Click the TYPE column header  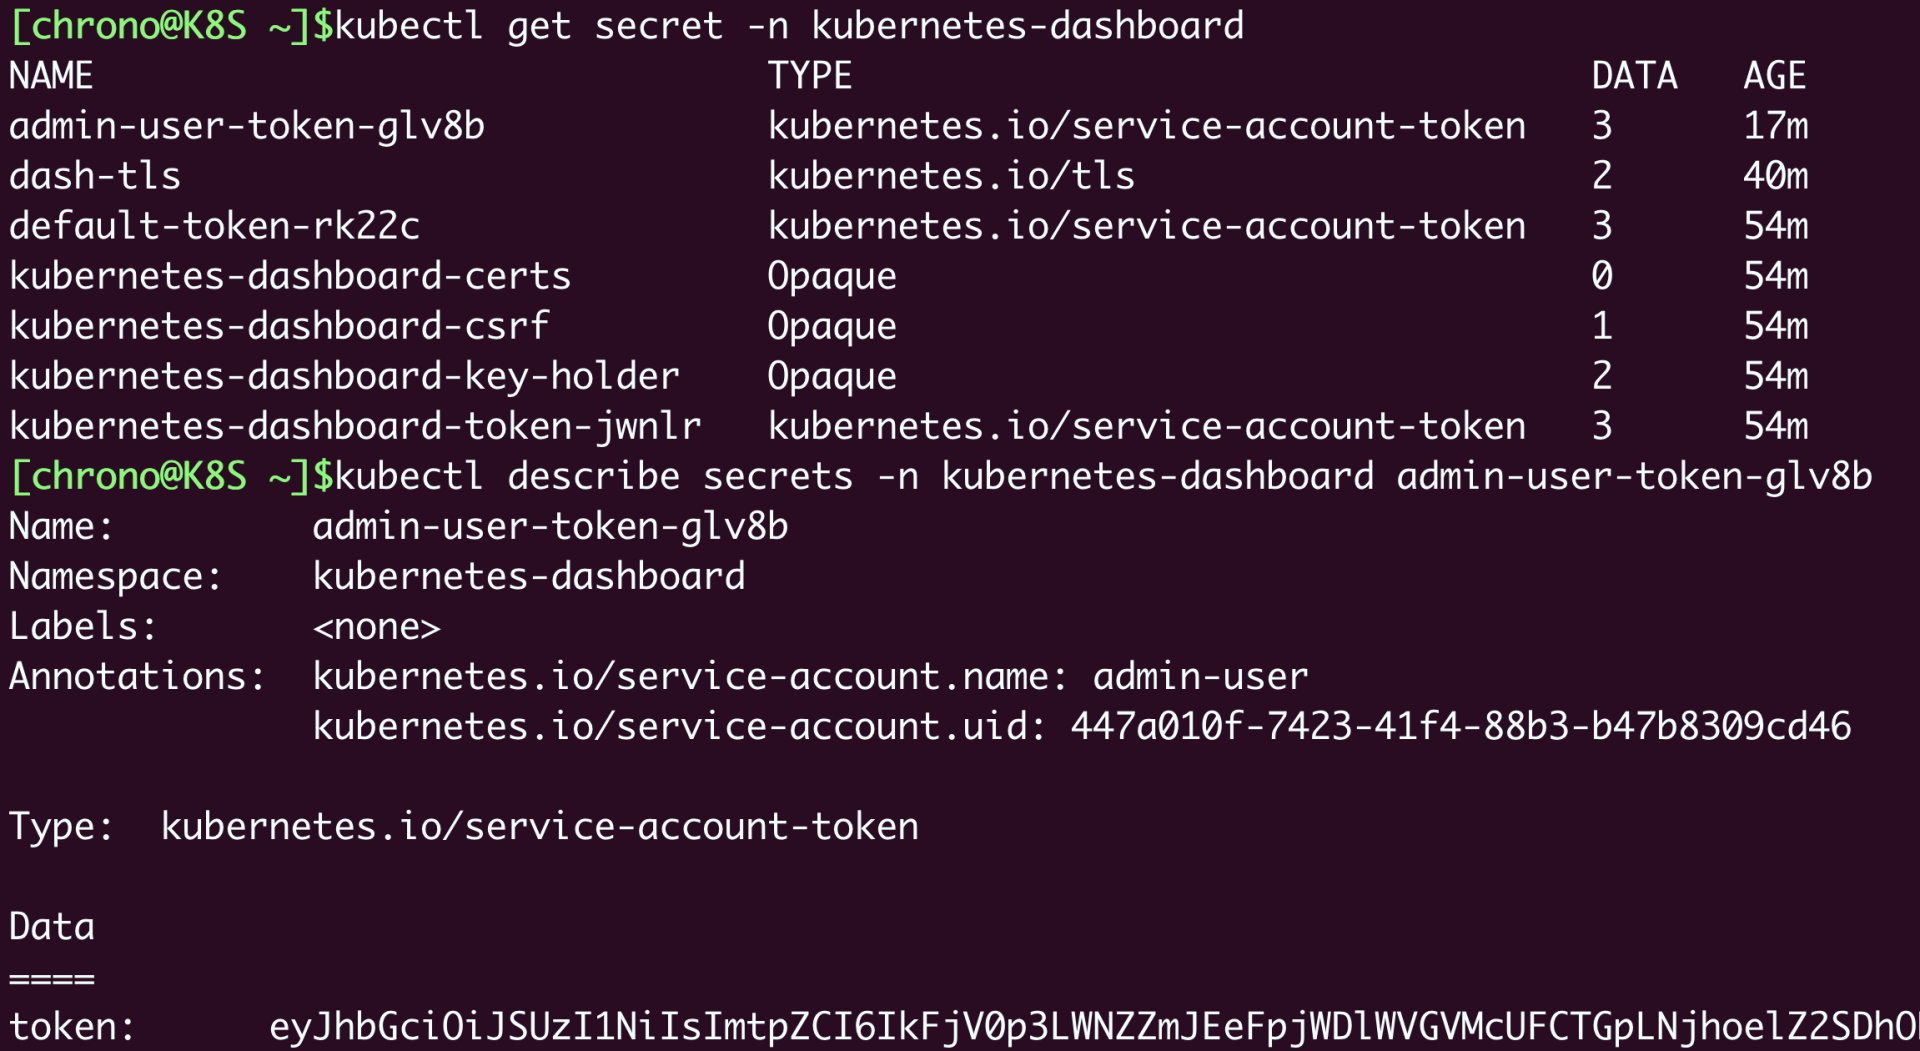(x=810, y=76)
